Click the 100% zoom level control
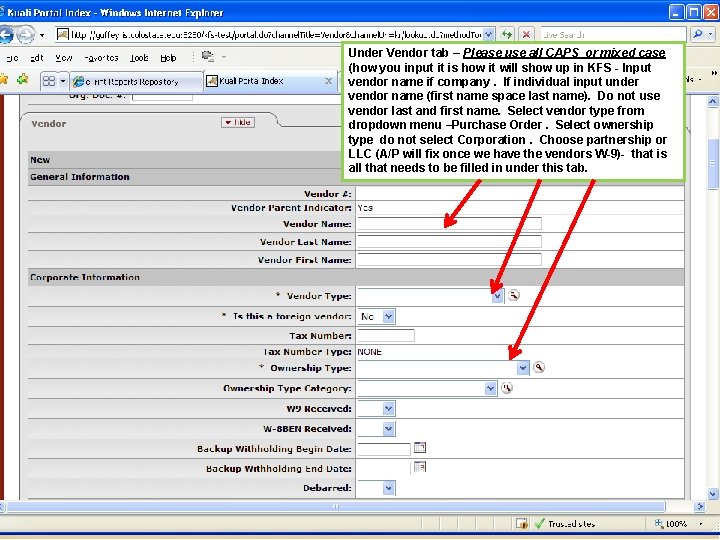 click(x=671, y=523)
